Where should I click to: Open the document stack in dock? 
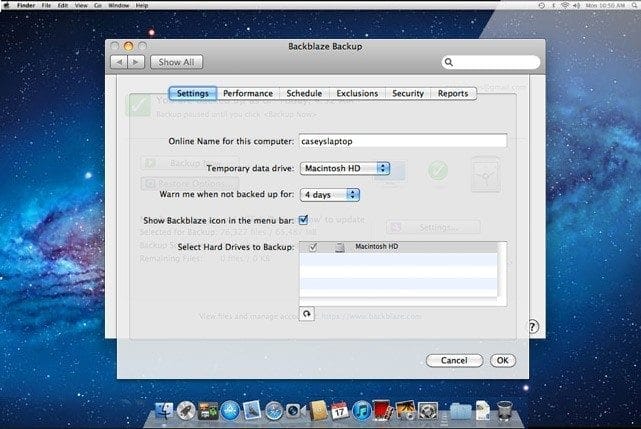click(483, 411)
